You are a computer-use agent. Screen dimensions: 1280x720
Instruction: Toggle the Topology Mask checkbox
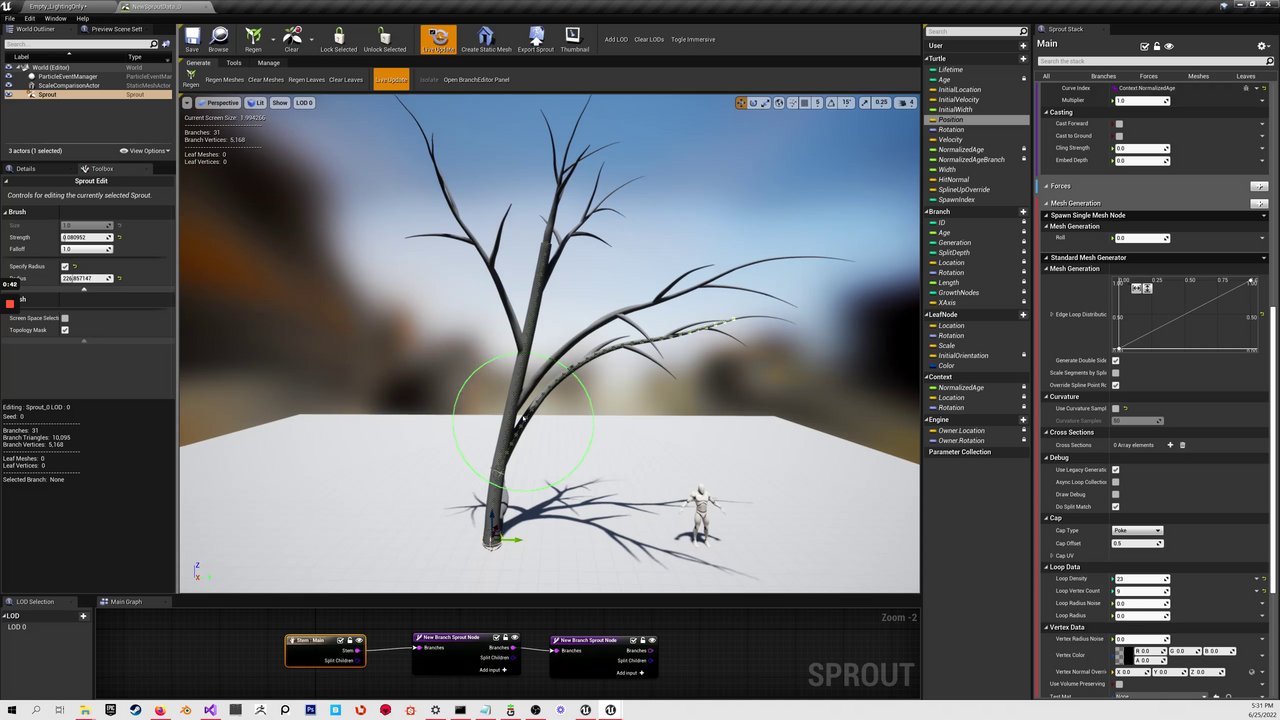(65, 330)
